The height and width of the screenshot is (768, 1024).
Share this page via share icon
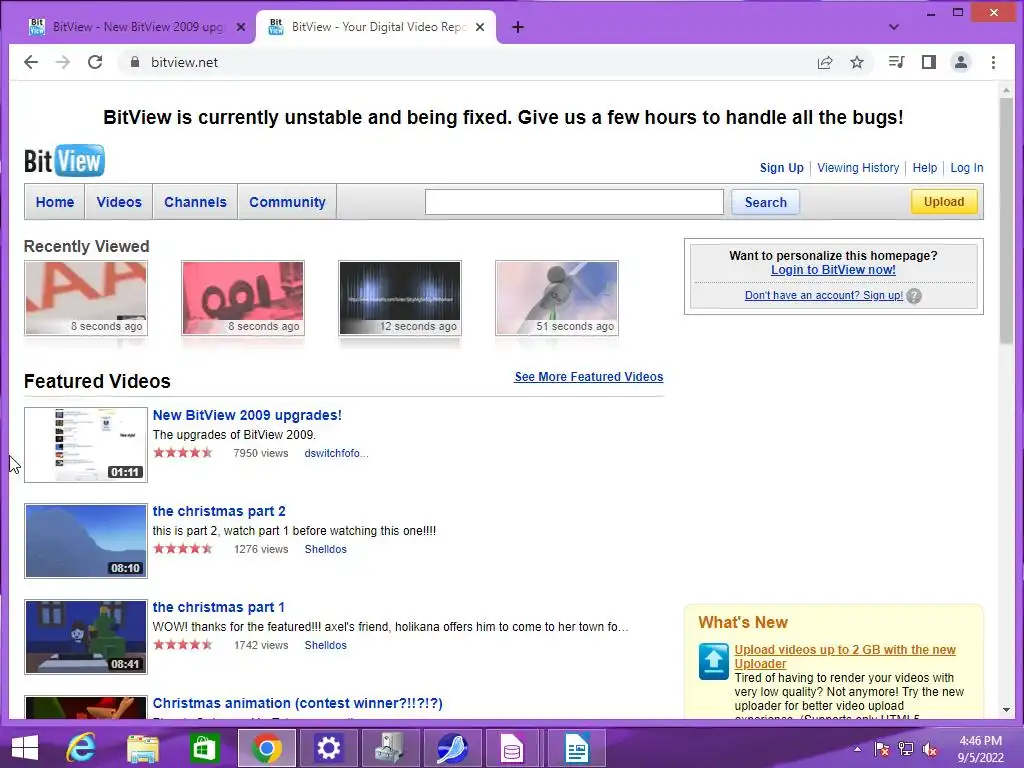[825, 62]
